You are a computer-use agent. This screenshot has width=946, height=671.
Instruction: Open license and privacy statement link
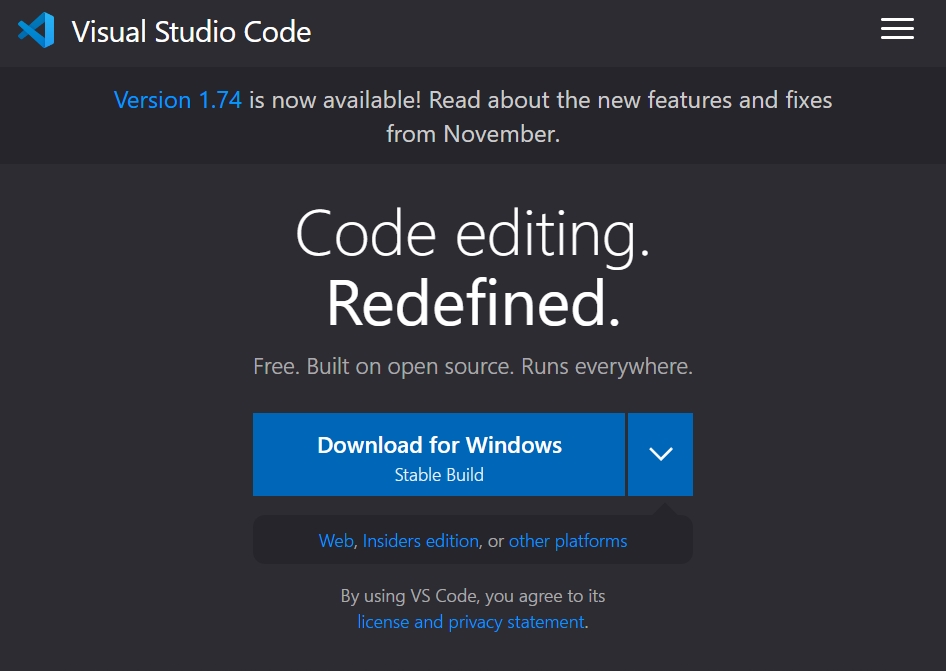point(471,622)
